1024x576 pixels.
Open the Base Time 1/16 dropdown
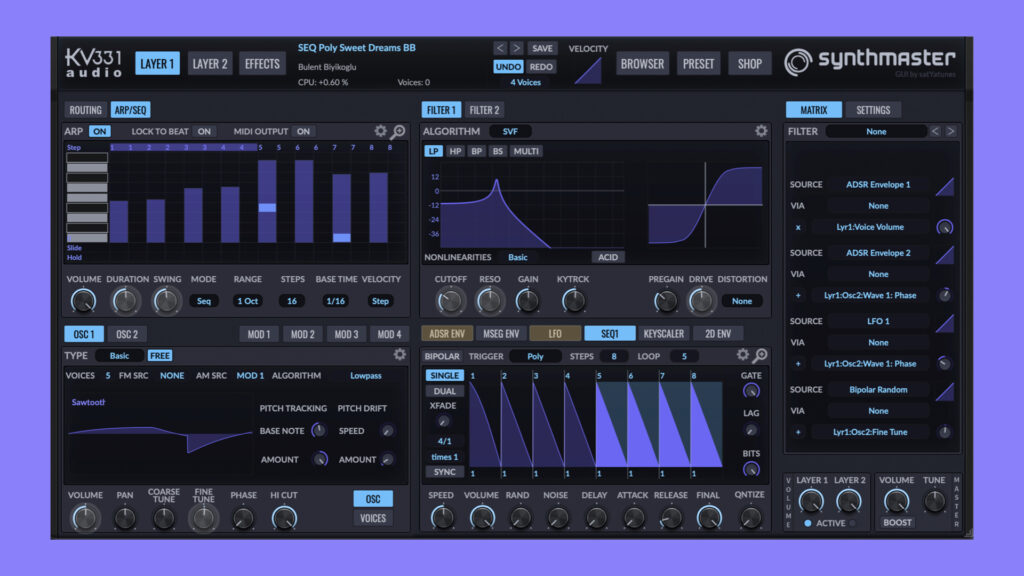(x=336, y=301)
